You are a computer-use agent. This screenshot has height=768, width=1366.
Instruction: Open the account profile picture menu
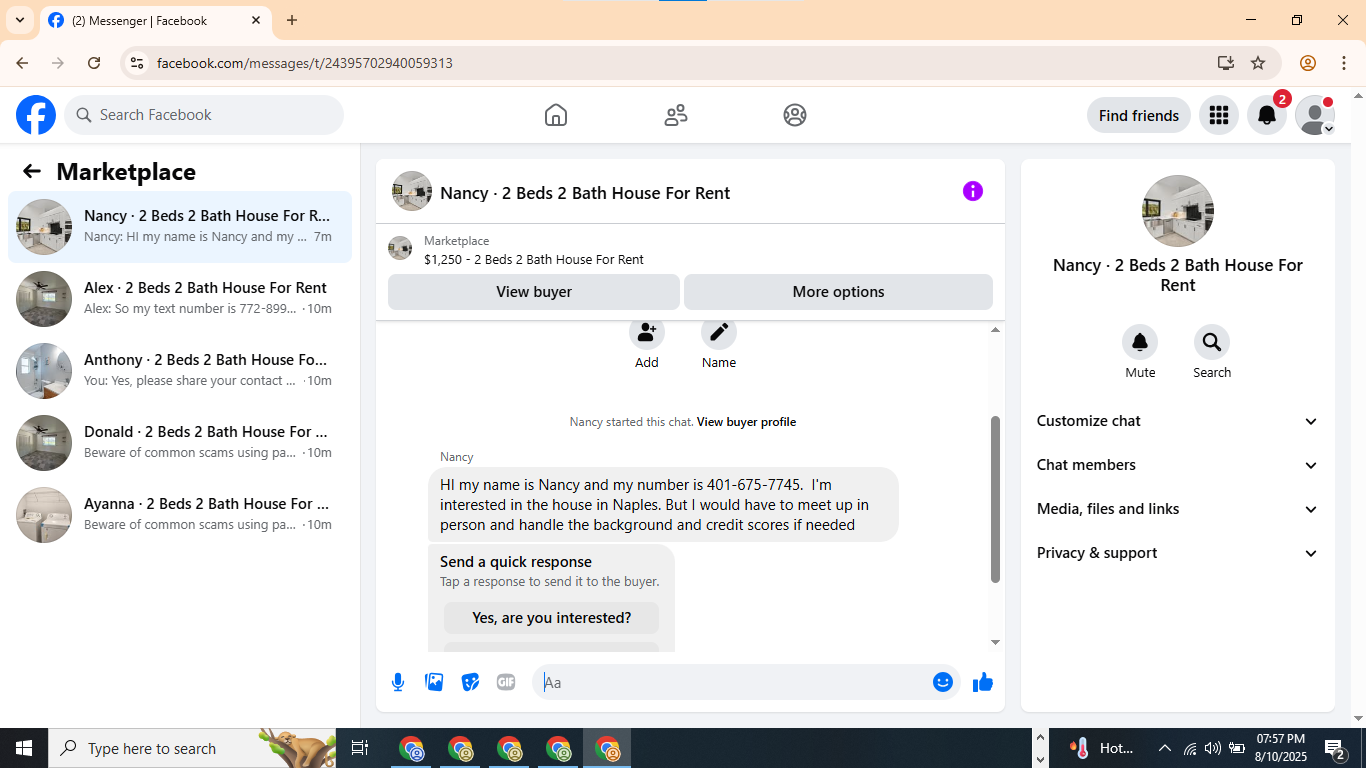tap(1315, 115)
